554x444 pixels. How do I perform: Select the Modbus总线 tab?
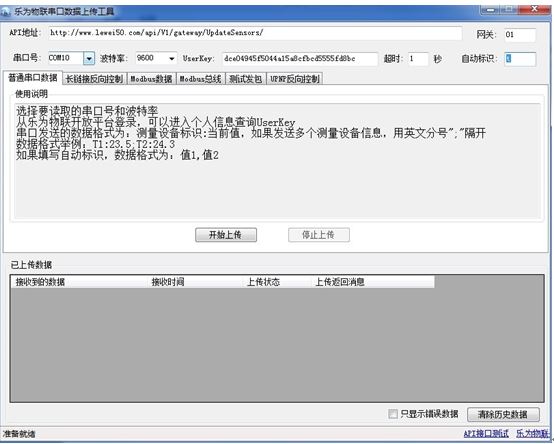tap(200, 79)
